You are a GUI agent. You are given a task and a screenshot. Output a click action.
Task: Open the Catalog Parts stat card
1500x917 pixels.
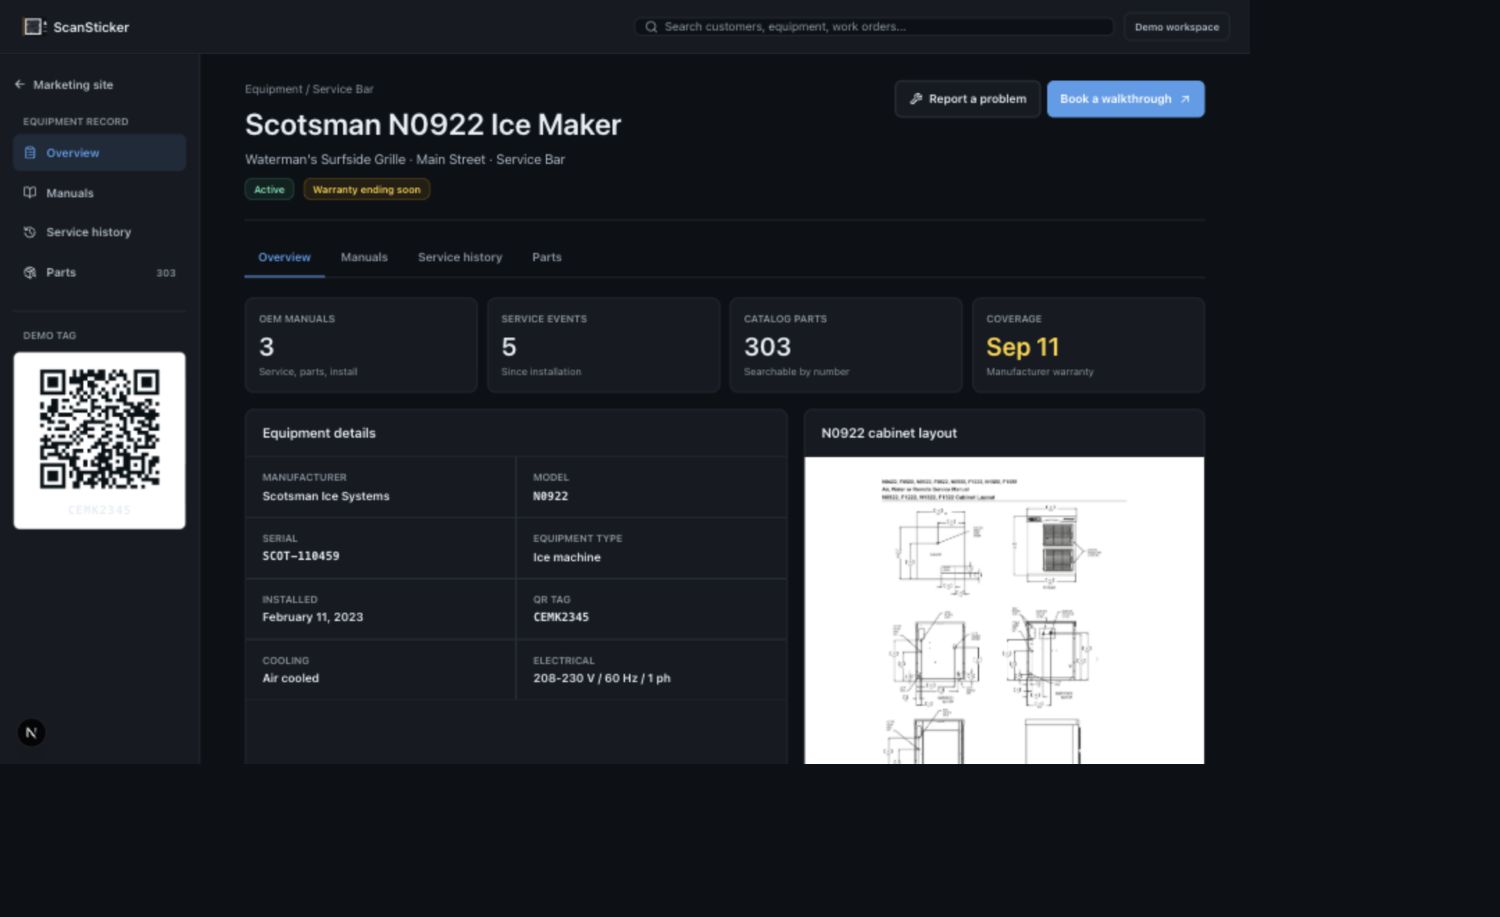pos(846,345)
